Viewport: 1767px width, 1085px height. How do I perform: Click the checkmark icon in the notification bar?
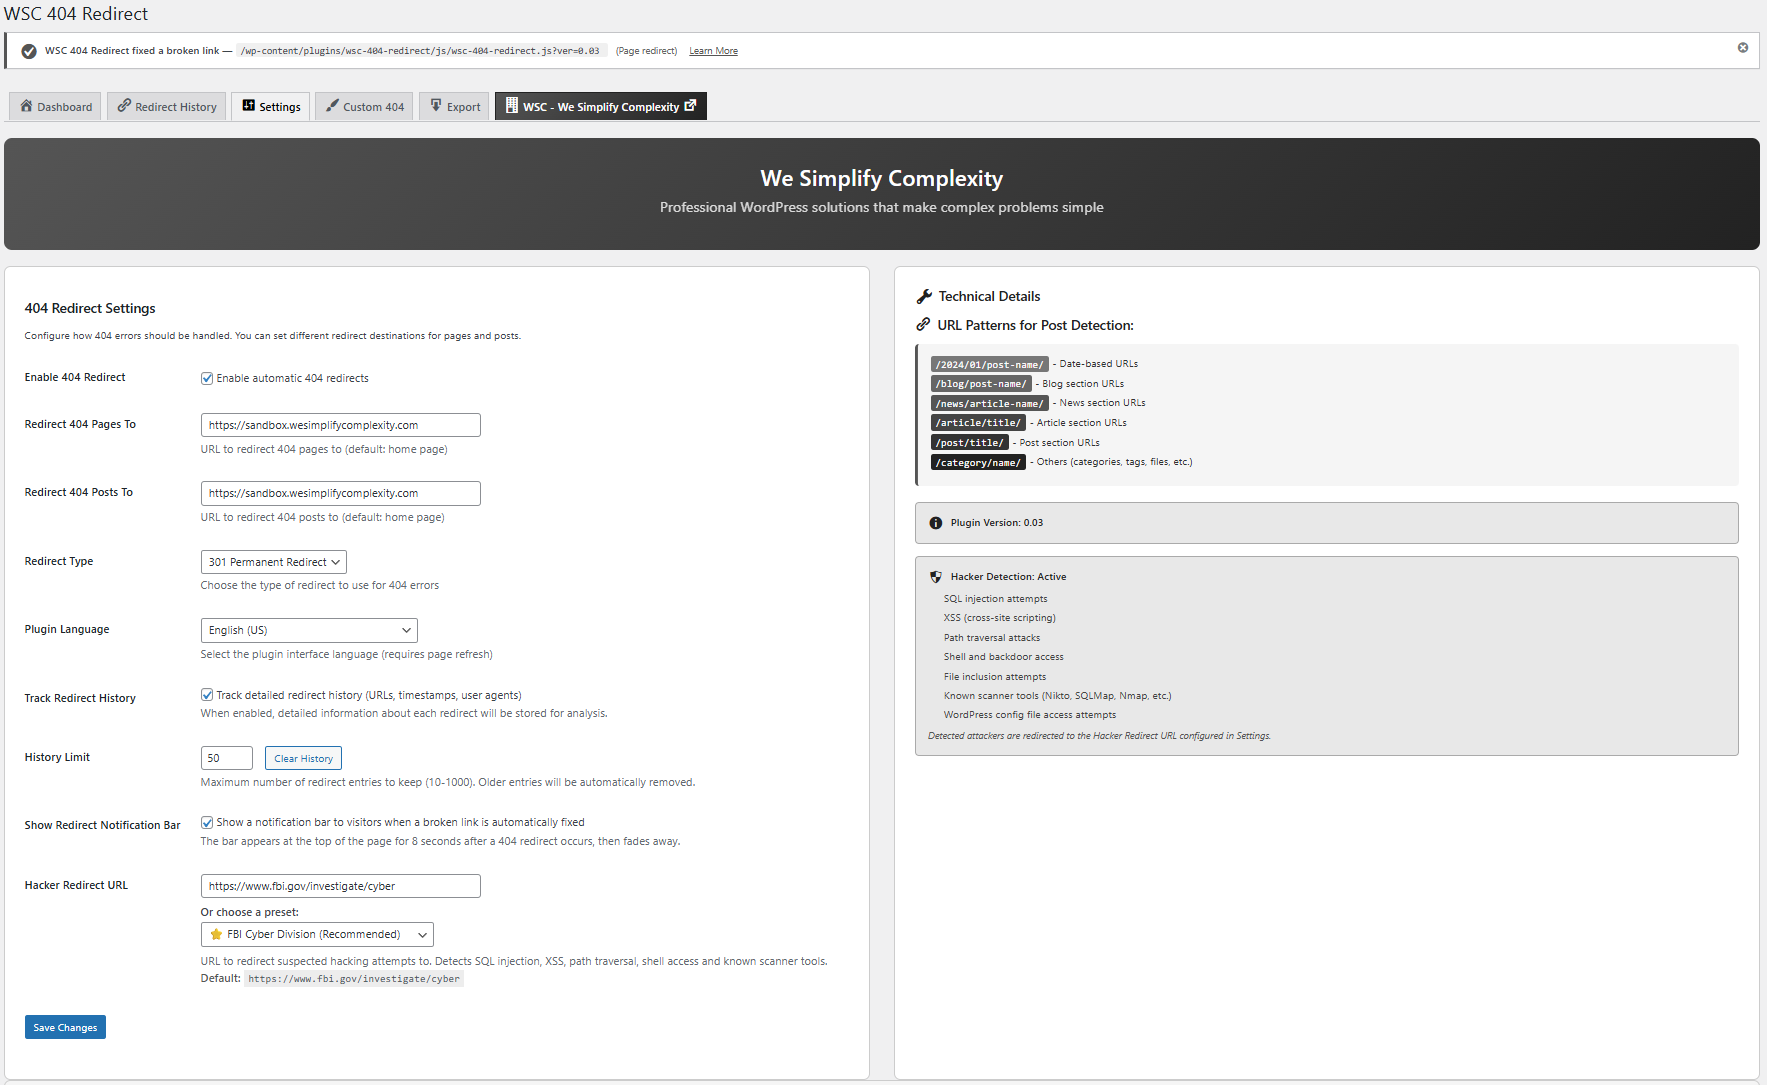point(29,51)
